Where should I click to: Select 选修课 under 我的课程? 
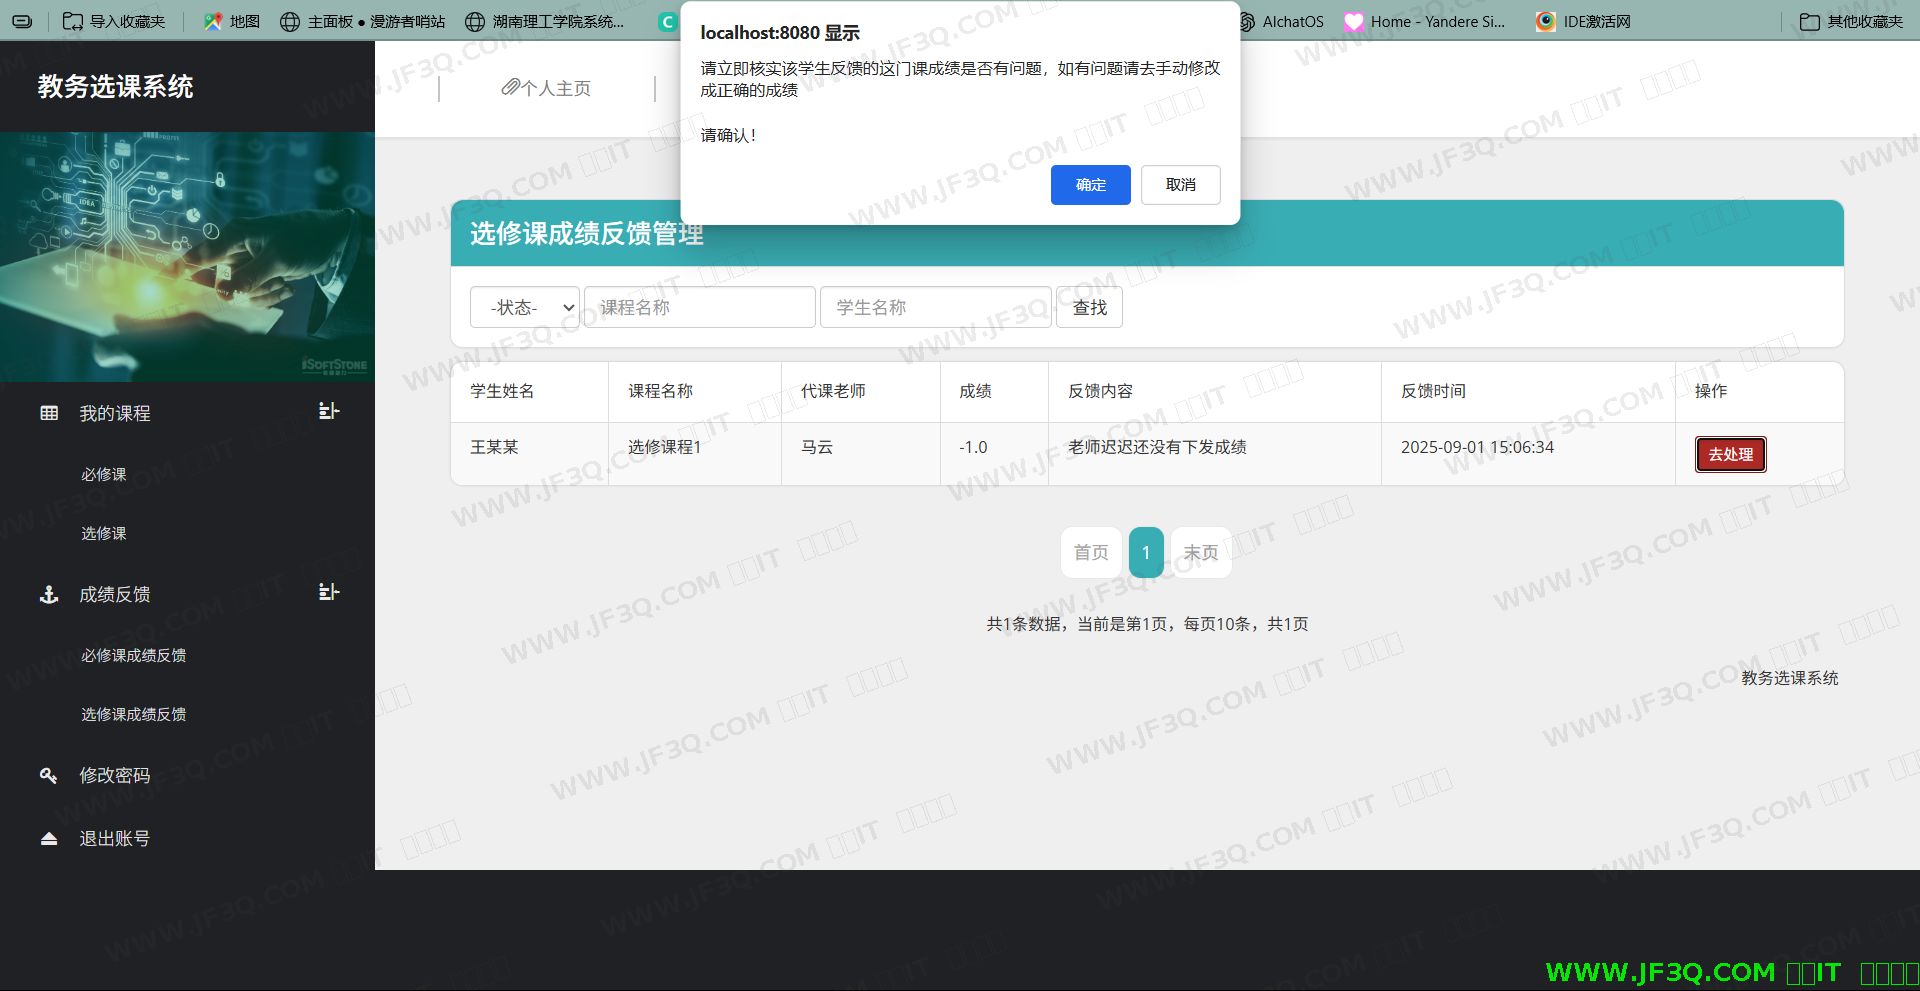[x=104, y=533]
